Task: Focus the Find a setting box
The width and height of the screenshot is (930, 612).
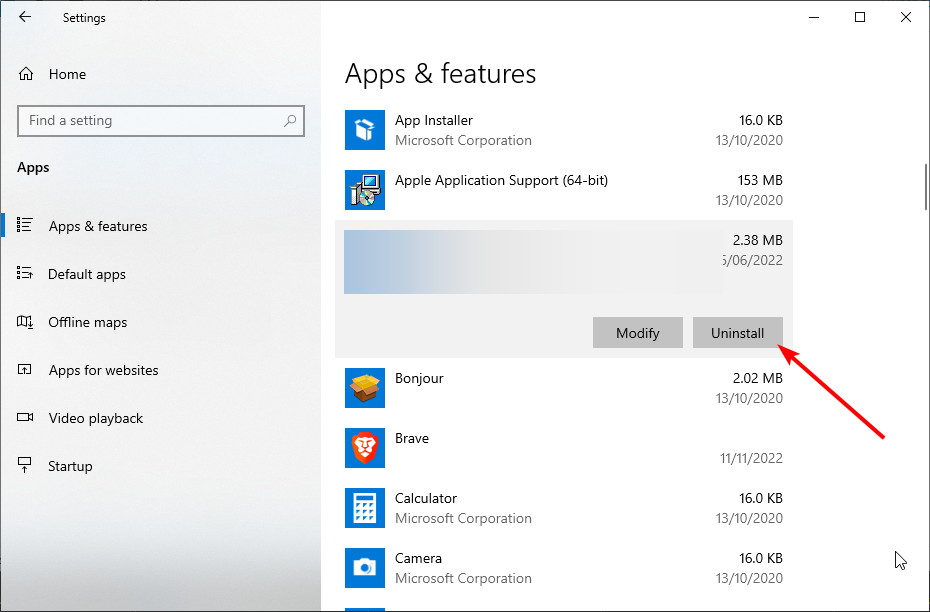Action: [x=161, y=121]
